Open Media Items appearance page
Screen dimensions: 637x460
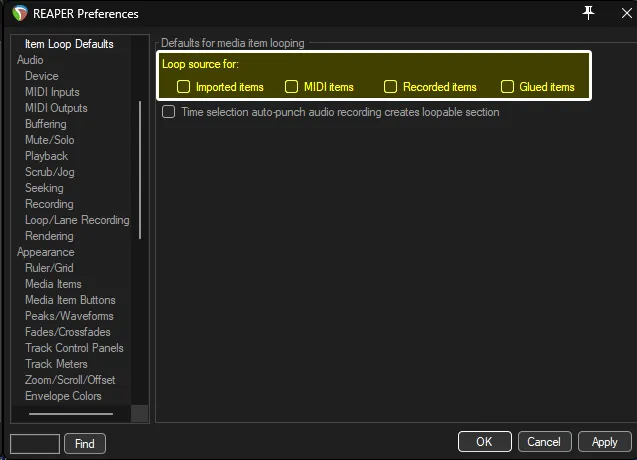tap(53, 284)
